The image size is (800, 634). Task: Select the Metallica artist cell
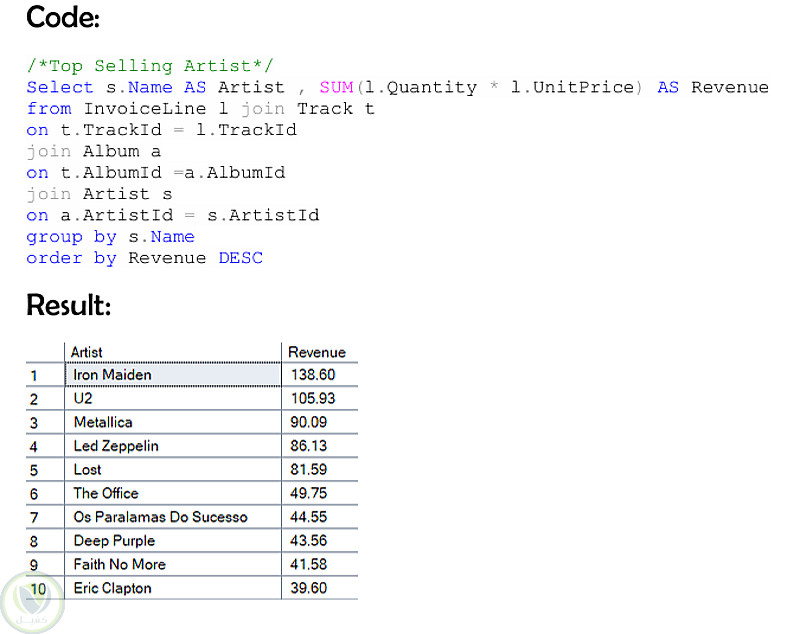point(173,422)
